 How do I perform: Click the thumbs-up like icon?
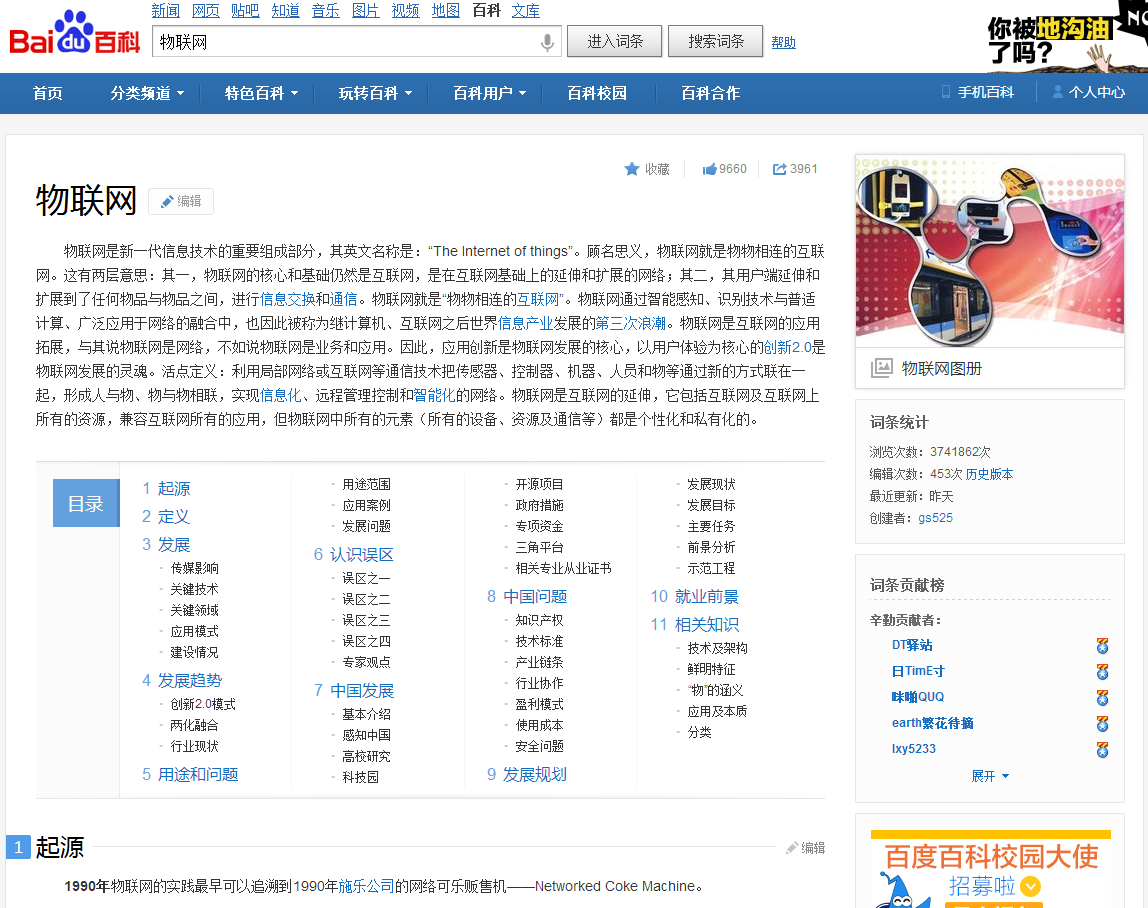(709, 169)
